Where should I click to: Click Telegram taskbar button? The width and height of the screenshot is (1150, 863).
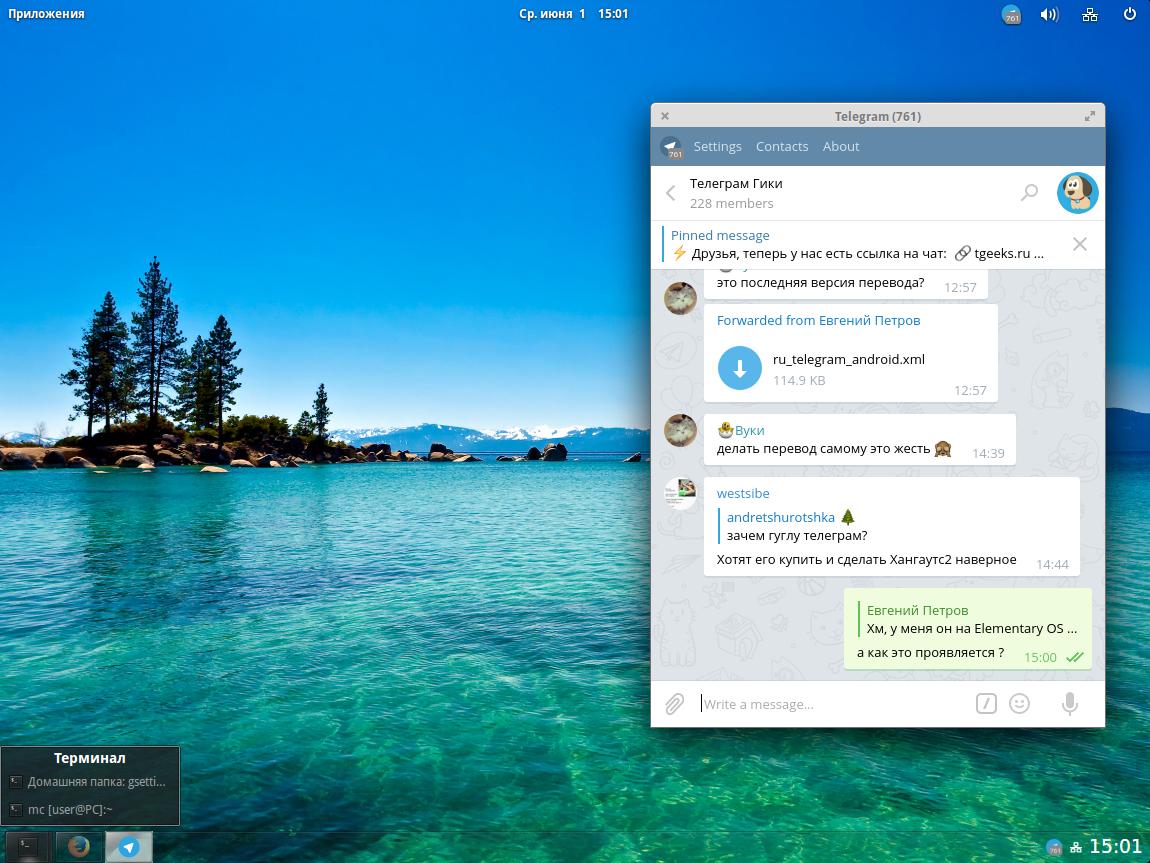coord(129,847)
